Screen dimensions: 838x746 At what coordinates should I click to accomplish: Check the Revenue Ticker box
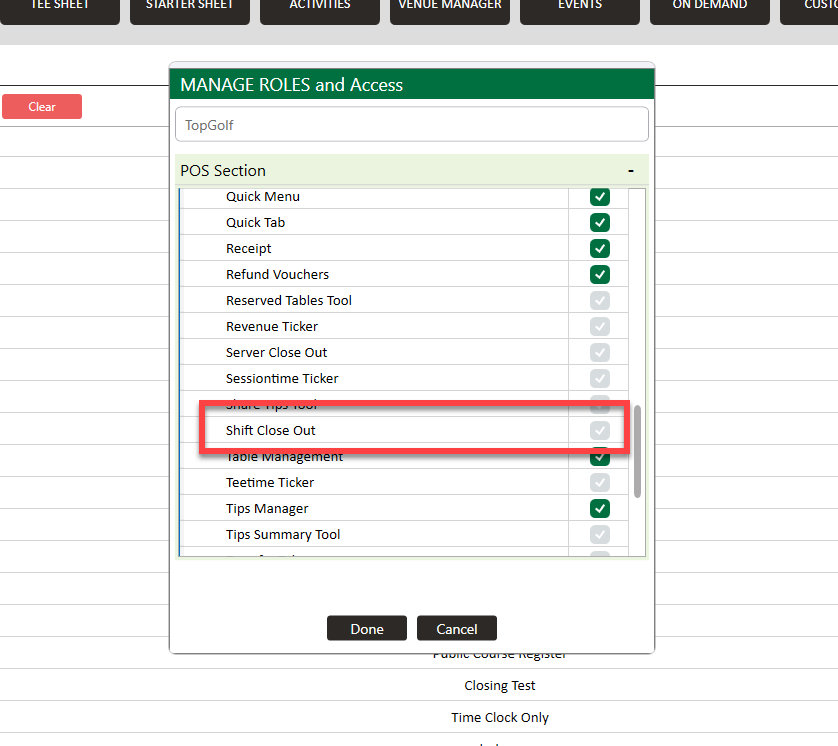coord(599,327)
